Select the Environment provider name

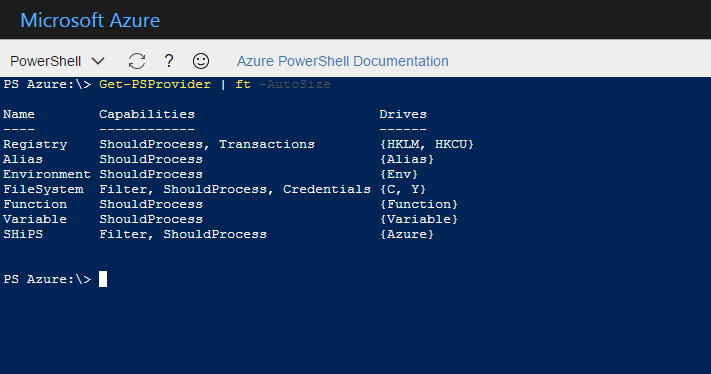(x=47, y=174)
